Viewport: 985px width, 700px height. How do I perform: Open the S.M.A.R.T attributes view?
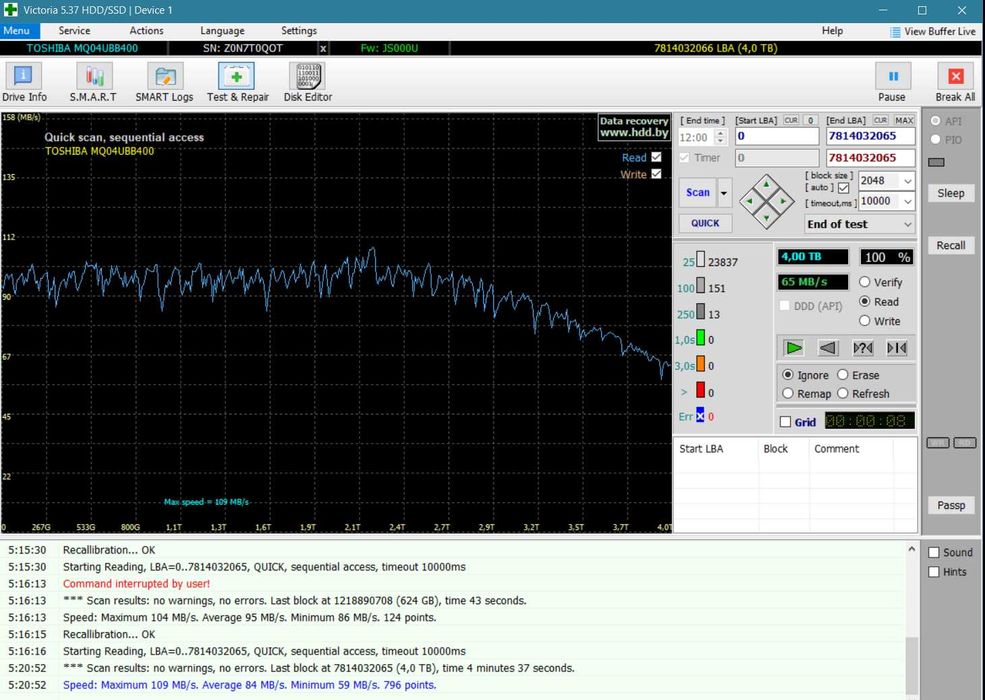pyautogui.click(x=93, y=82)
